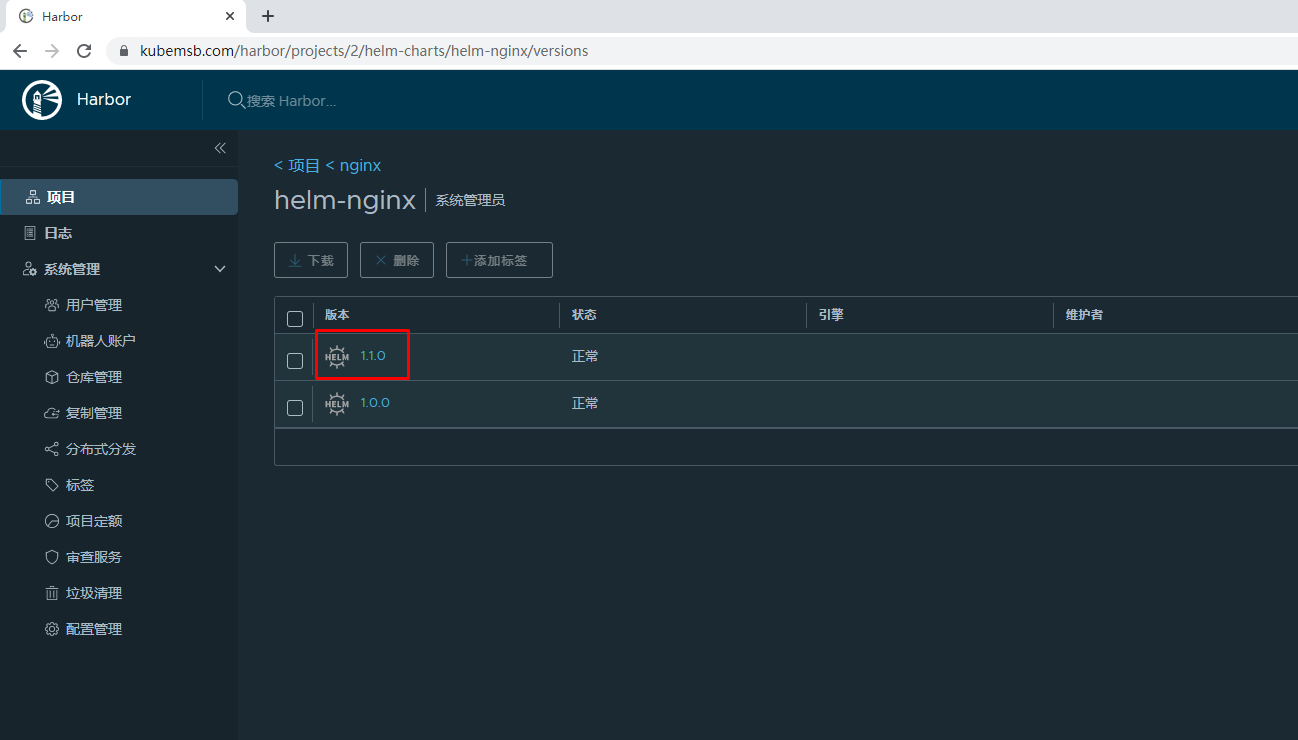Go back via the < 项目 breadcrumb

coord(297,165)
